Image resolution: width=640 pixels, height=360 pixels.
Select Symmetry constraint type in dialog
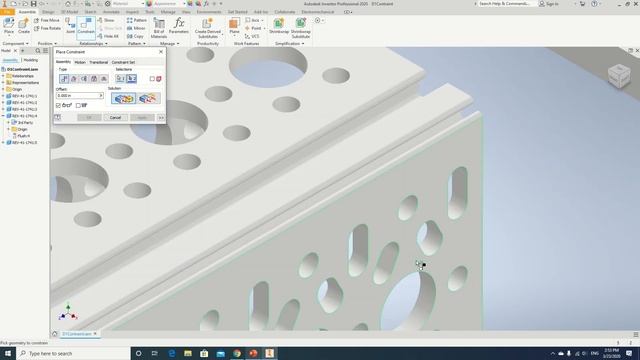click(x=104, y=78)
